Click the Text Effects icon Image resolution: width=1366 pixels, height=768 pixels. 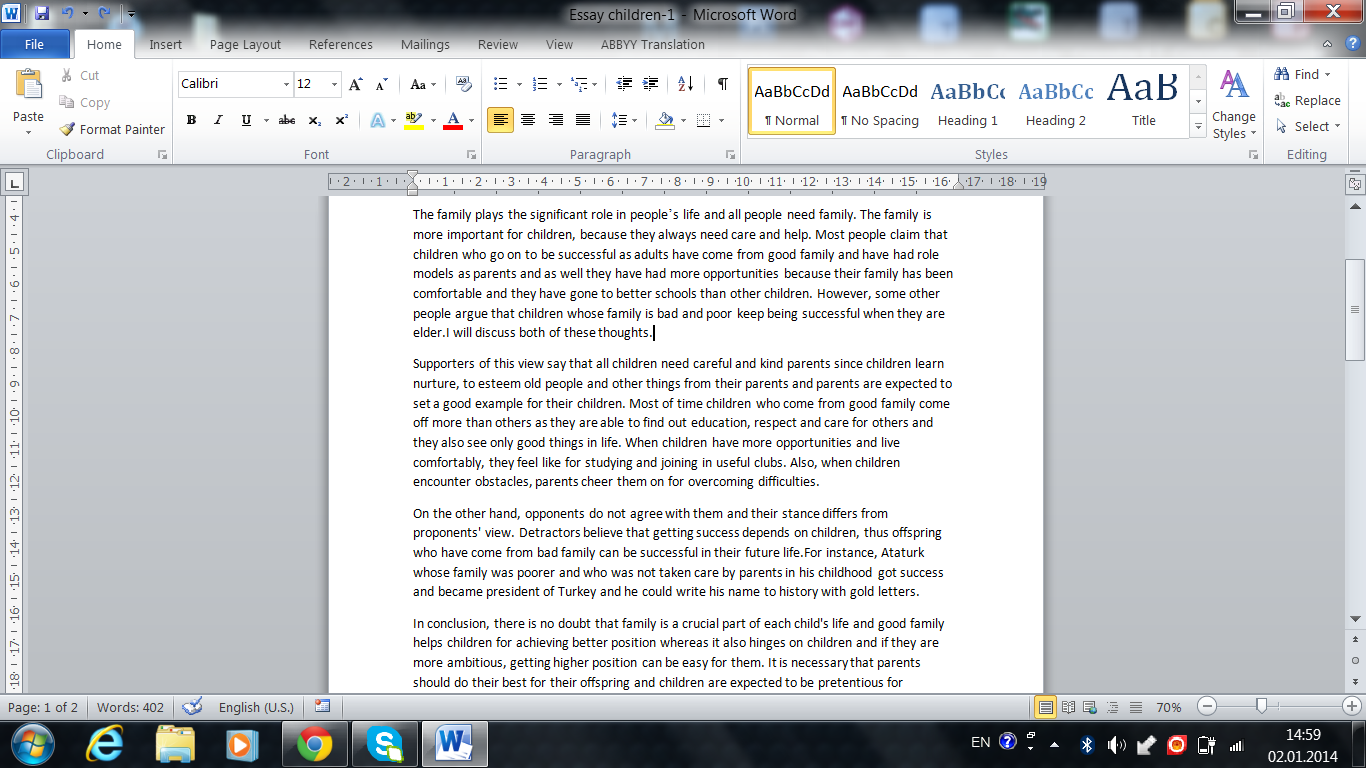tap(378, 120)
